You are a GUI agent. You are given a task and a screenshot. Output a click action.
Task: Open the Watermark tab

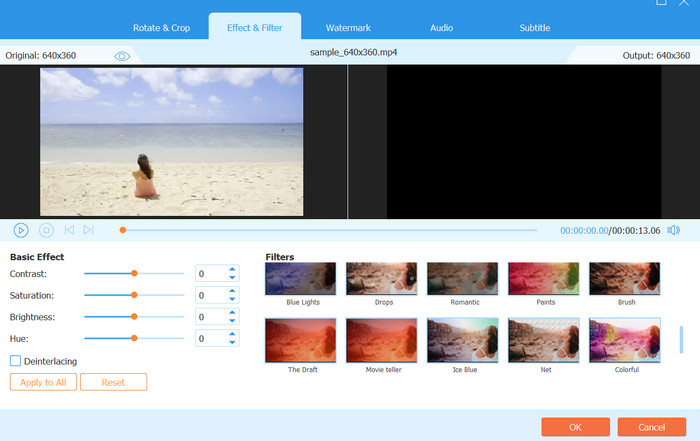pyautogui.click(x=348, y=28)
